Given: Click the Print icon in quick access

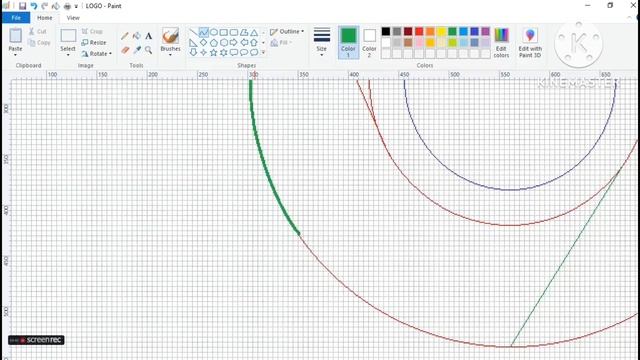Looking at the screenshot, I should (x=67, y=6).
